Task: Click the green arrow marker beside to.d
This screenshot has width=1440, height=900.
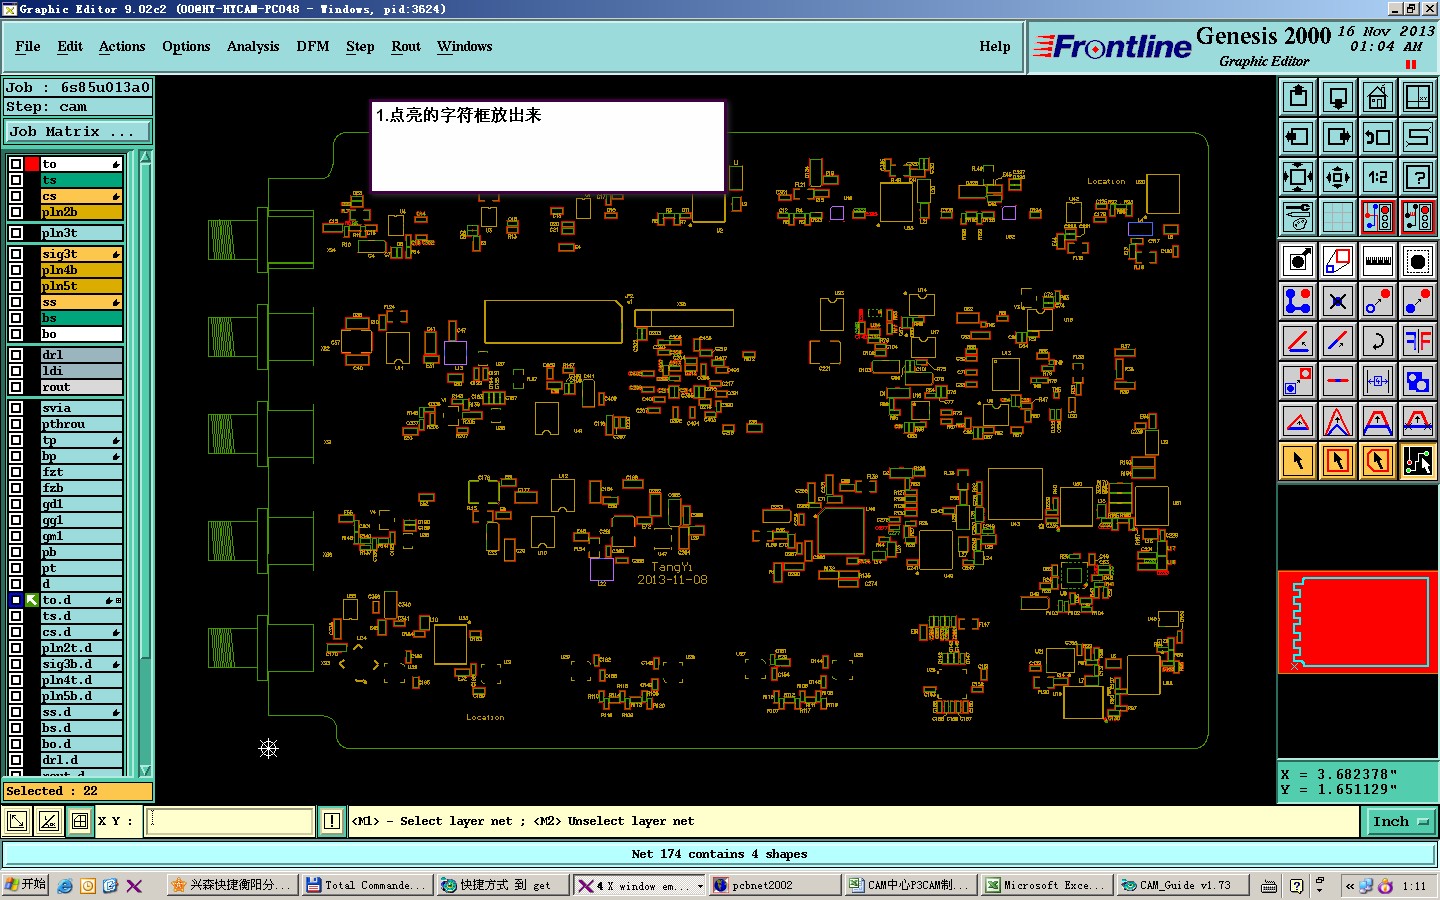Action: 32,600
